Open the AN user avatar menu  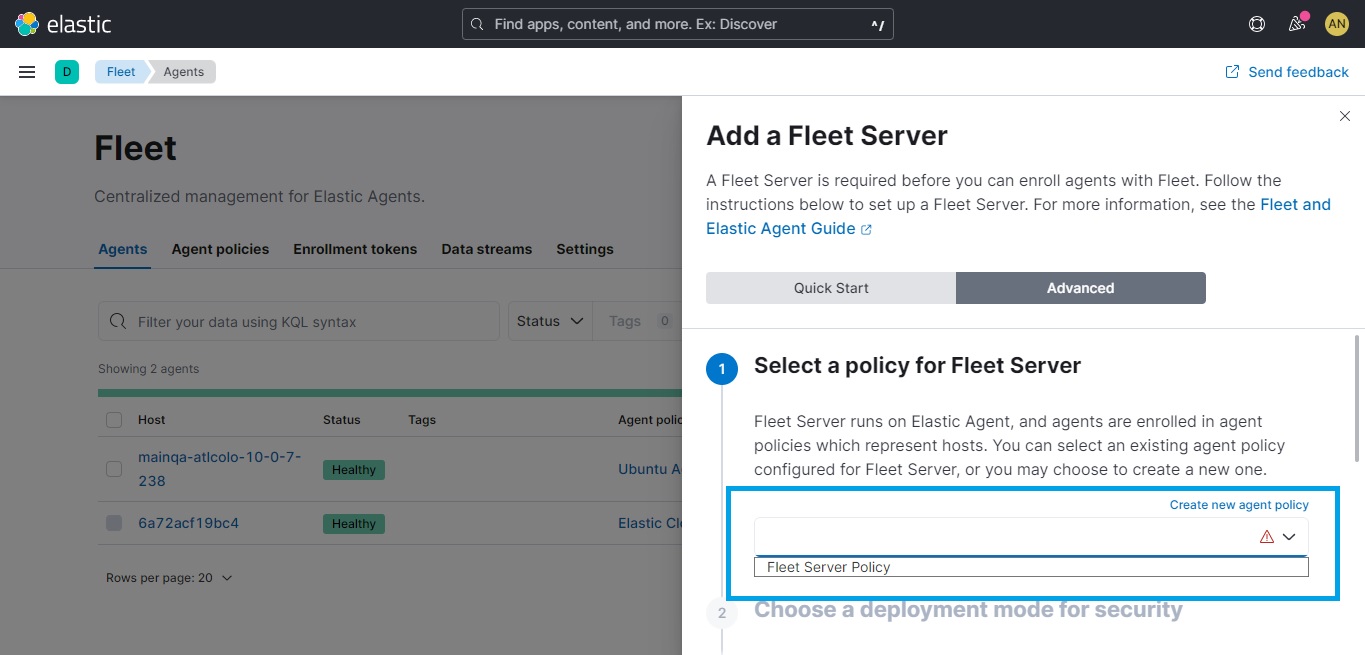(1336, 23)
